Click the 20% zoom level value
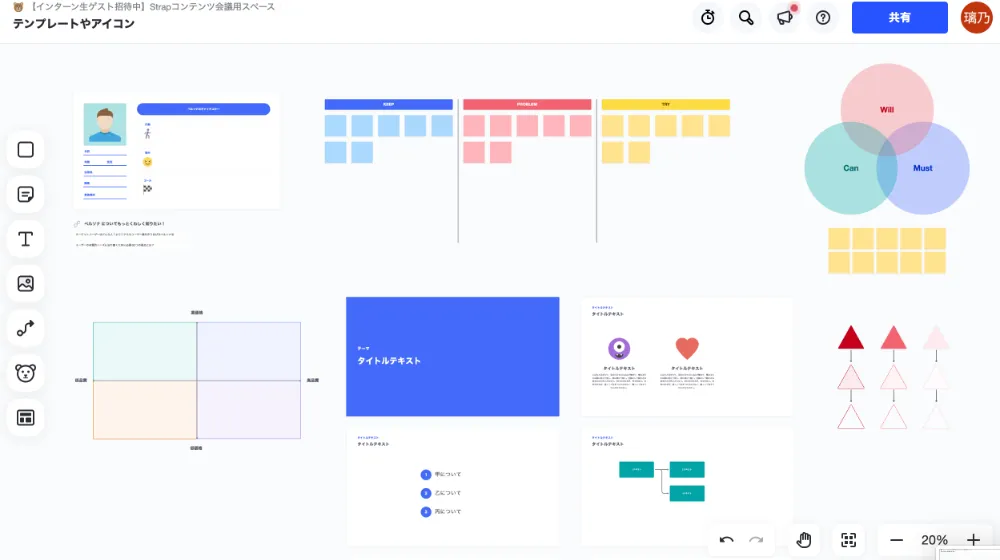The image size is (1000, 560). pyautogui.click(x=934, y=540)
